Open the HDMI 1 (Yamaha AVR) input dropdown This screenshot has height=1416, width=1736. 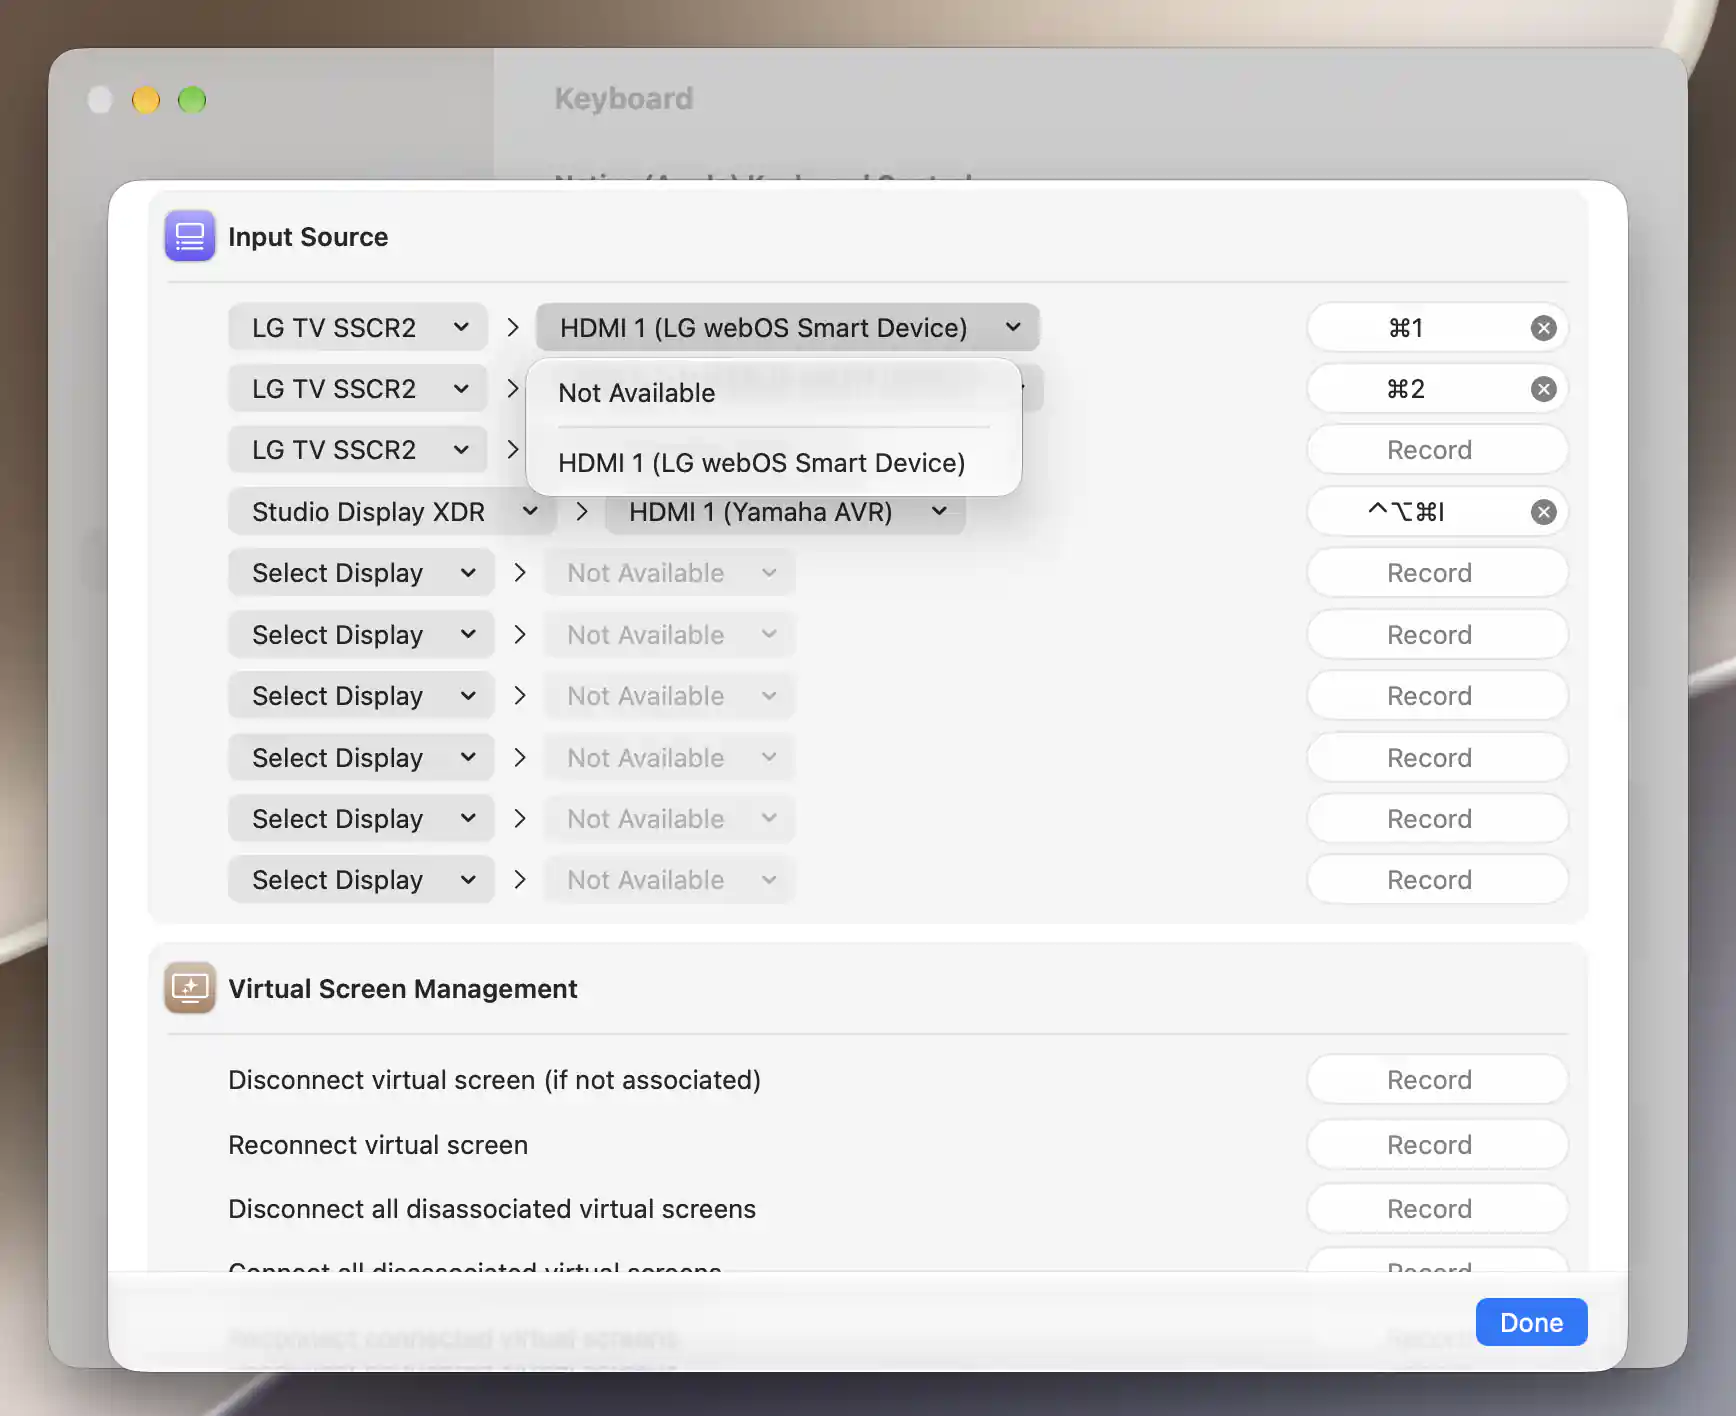click(x=786, y=512)
